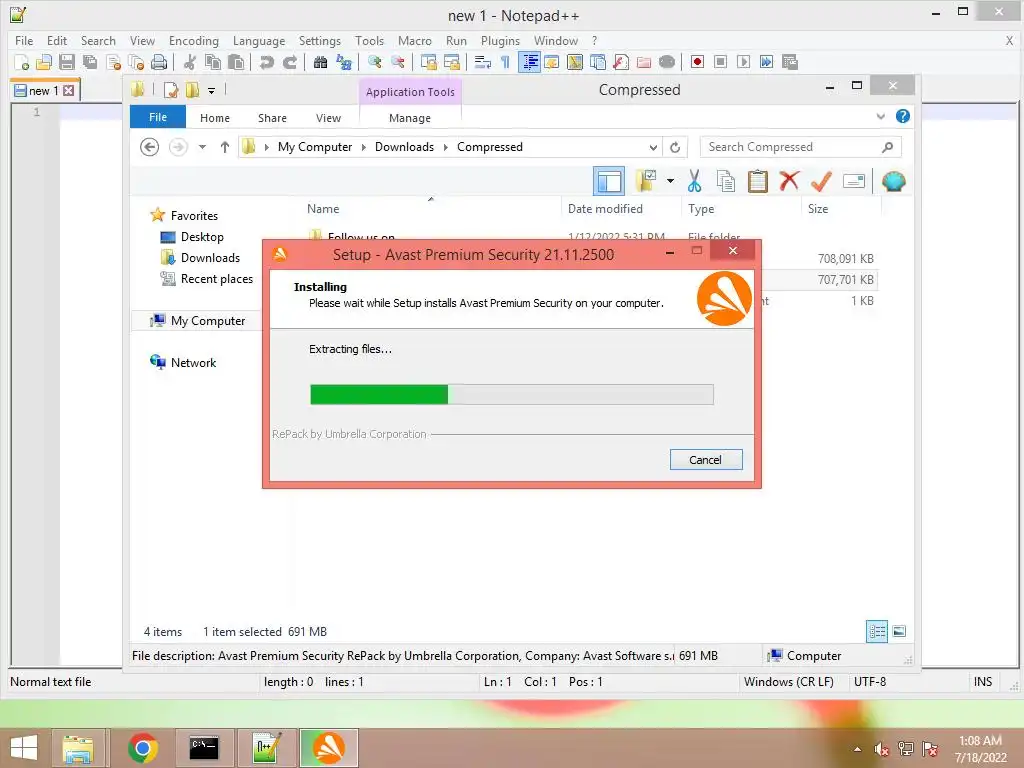Click the Save icon in Notepad++ toolbar
Screen dimensions: 1024x768
tap(67, 62)
